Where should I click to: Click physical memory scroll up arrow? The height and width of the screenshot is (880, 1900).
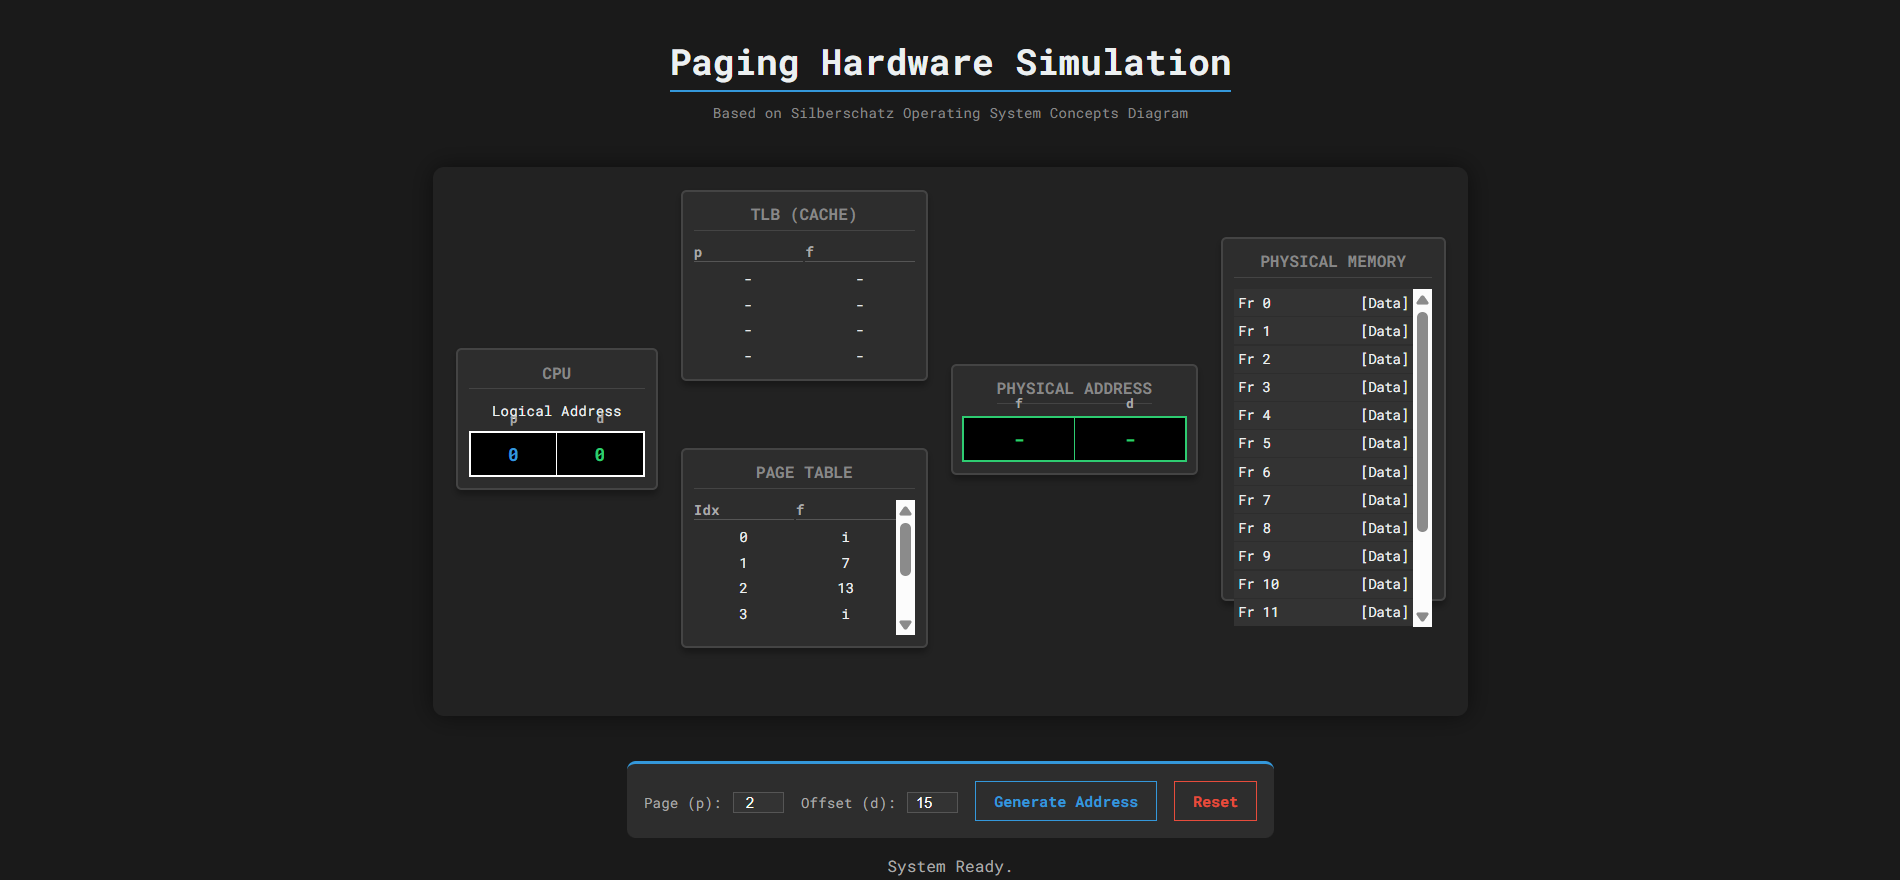pyautogui.click(x=1422, y=300)
